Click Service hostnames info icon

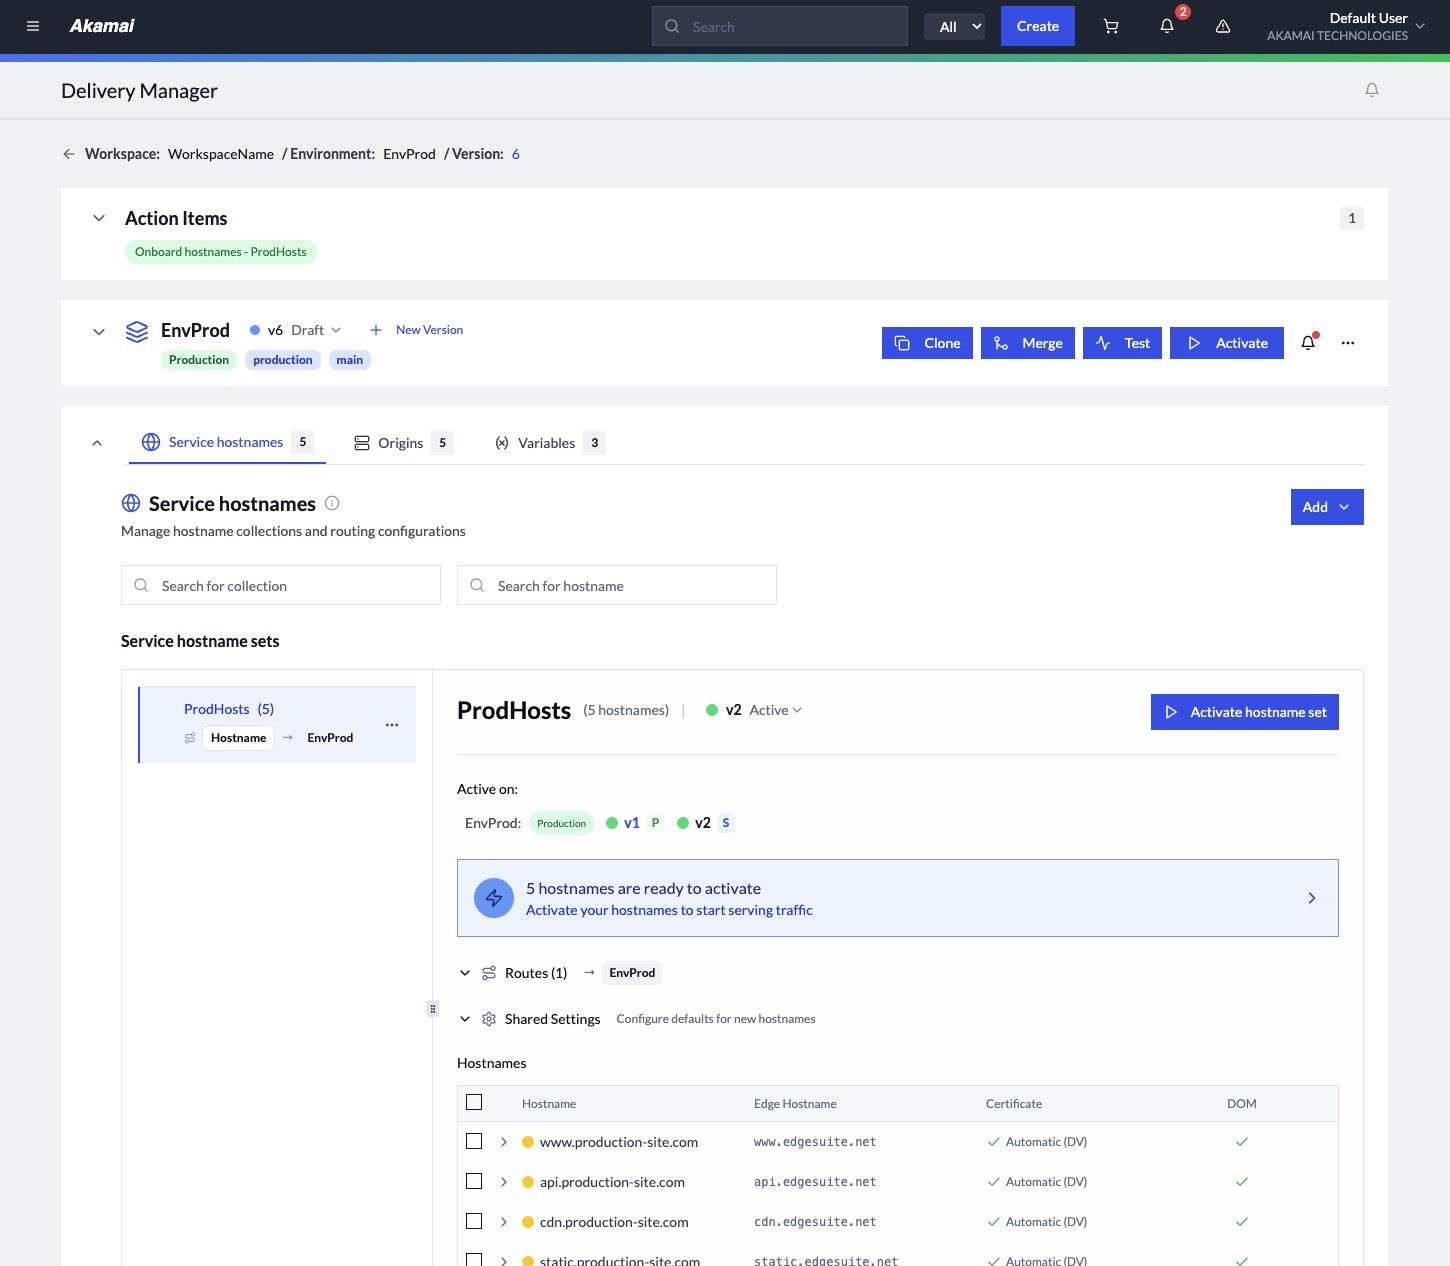332,503
